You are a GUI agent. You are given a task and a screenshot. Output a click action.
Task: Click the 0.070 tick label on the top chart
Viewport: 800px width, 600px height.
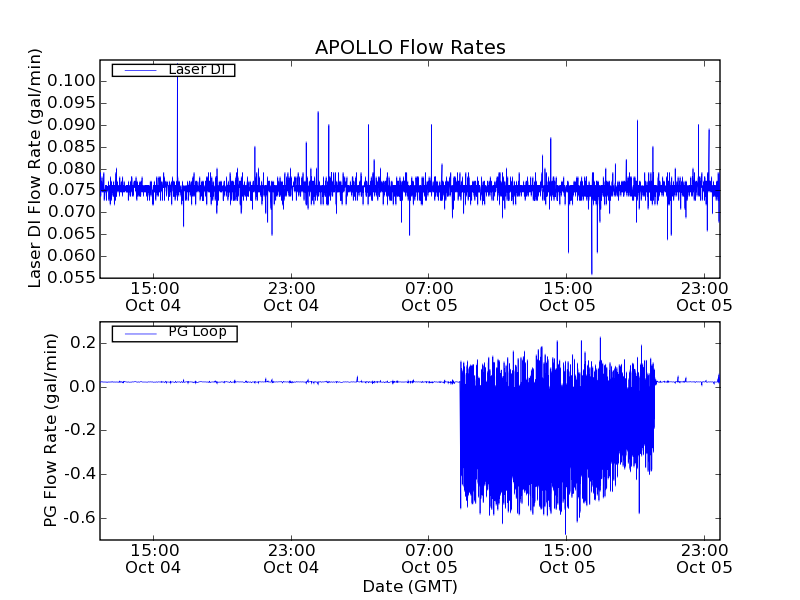[71, 212]
